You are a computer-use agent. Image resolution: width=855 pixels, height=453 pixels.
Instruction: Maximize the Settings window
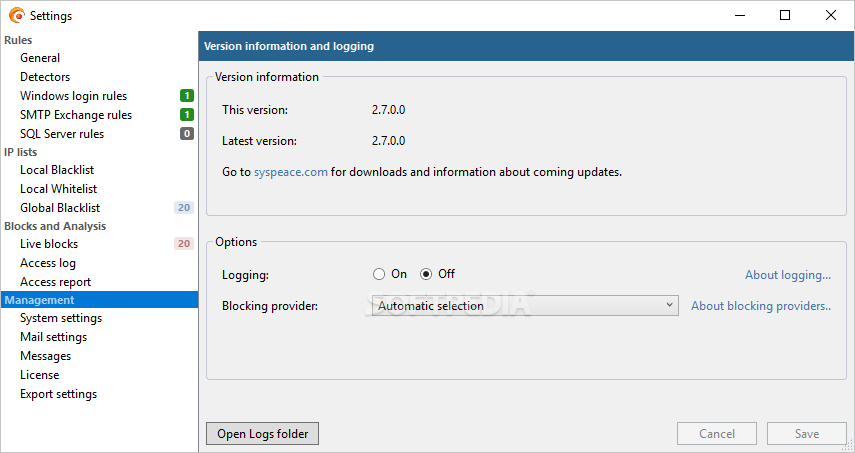tap(785, 15)
